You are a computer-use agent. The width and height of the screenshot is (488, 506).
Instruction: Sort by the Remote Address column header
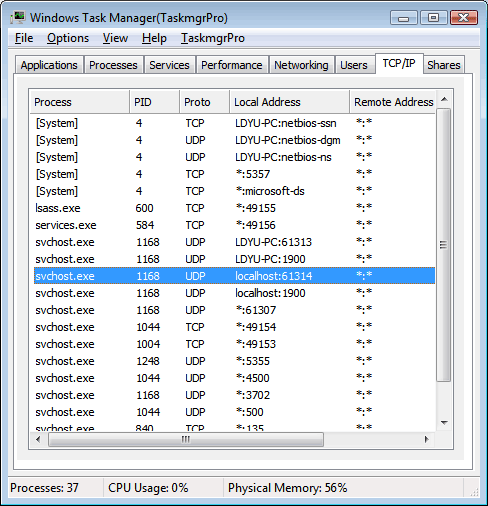(x=393, y=102)
